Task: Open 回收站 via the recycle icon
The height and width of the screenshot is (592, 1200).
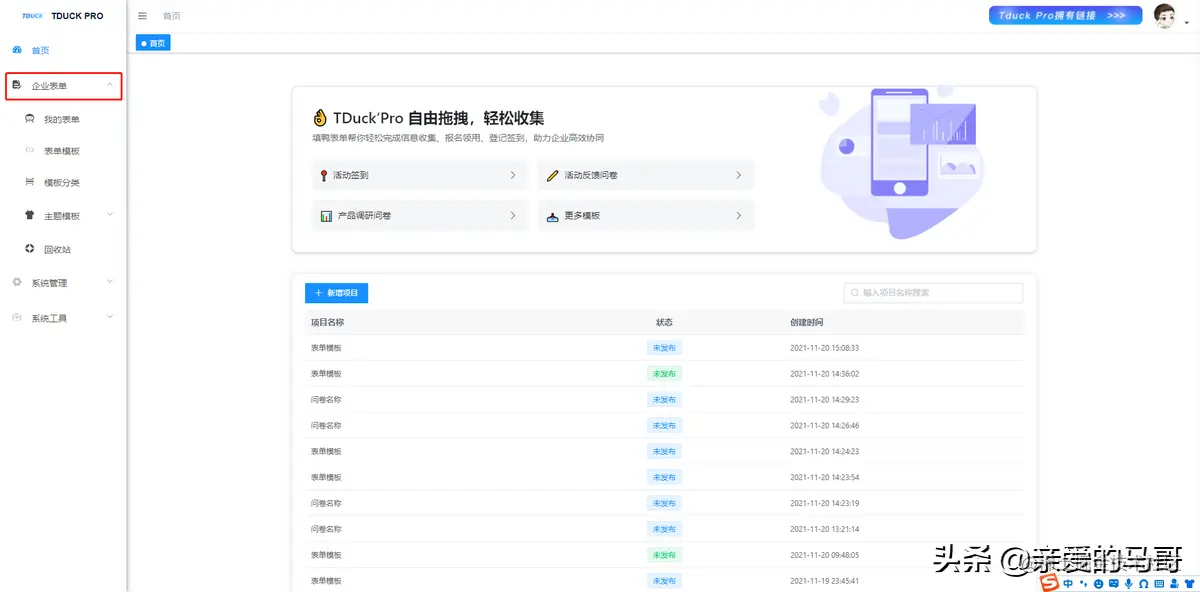Action: click(29, 247)
